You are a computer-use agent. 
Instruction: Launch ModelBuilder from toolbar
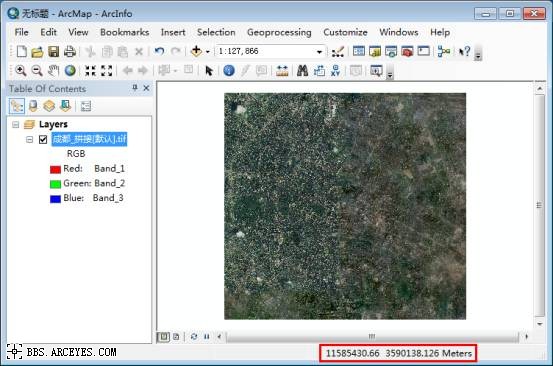(444, 51)
